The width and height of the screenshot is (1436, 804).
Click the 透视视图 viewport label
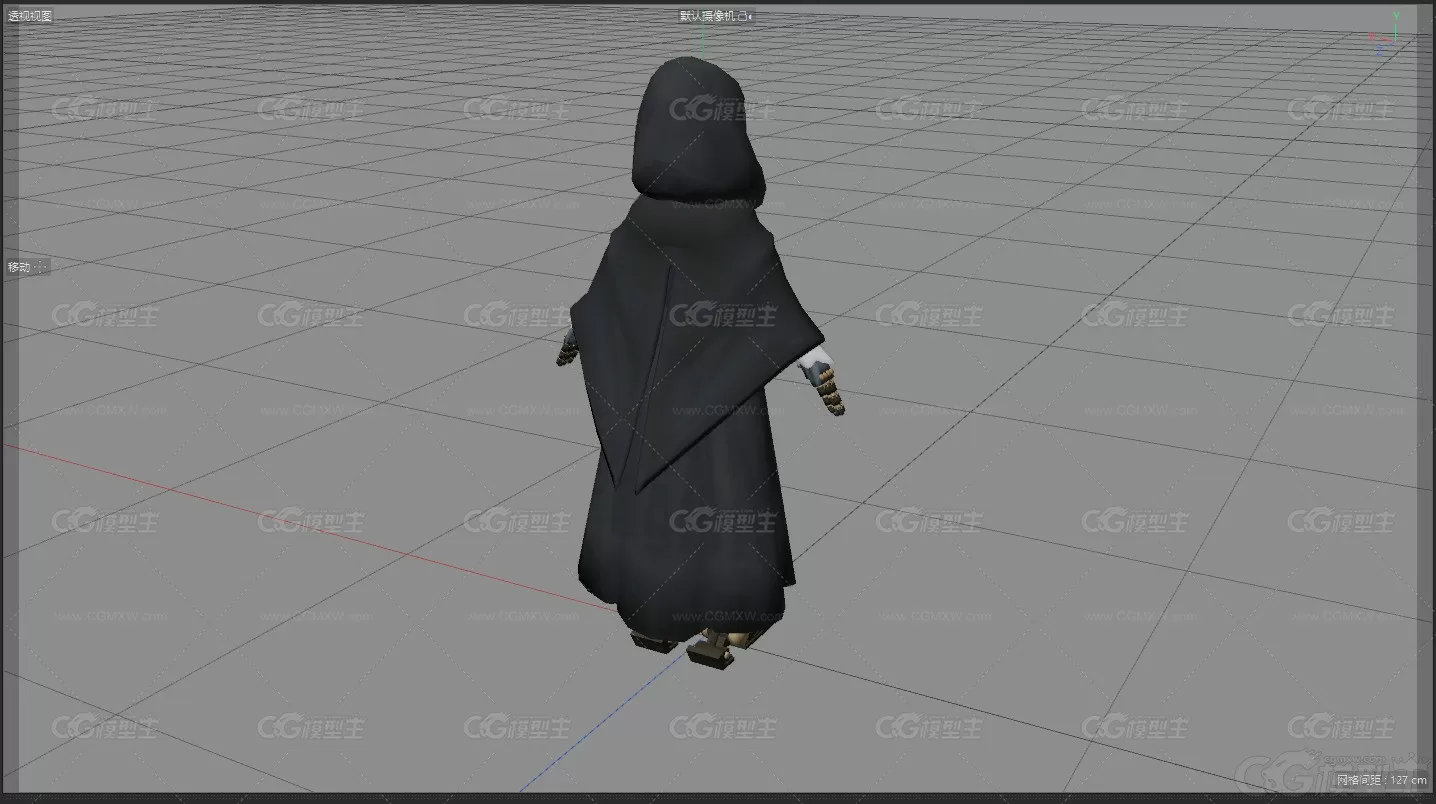(30, 16)
